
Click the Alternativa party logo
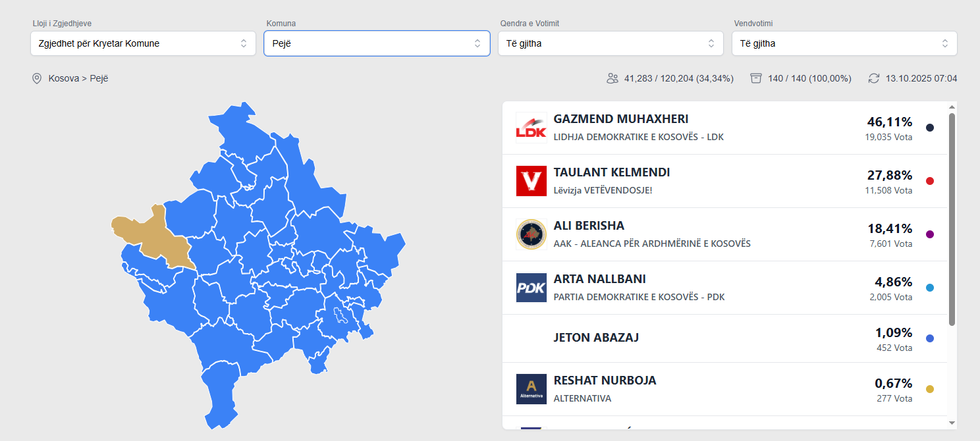tap(529, 389)
